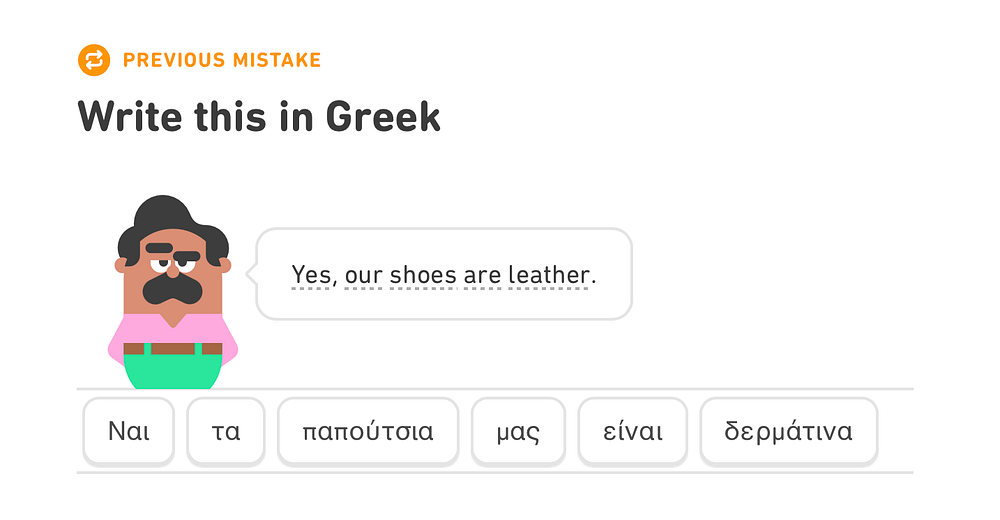
Task: Reveal translation hint for "shoes"
Action: click(x=422, y=274)
